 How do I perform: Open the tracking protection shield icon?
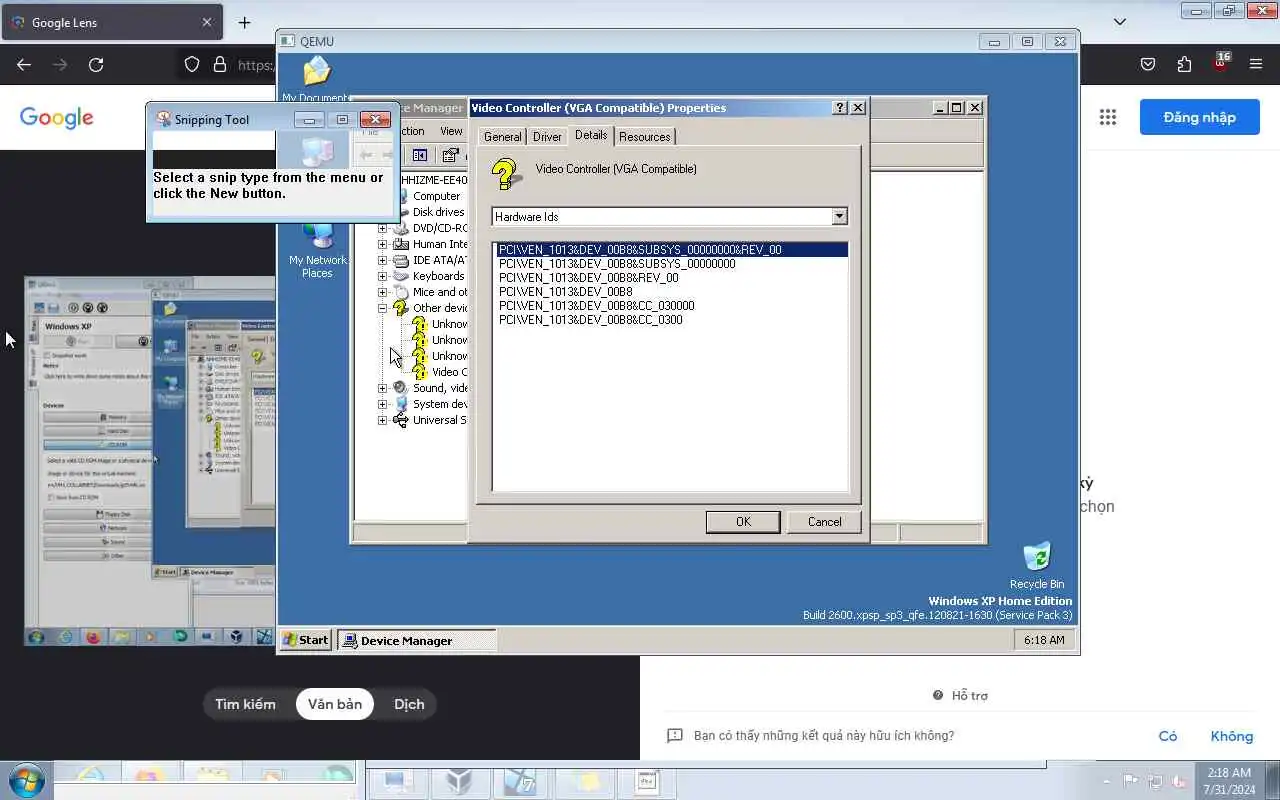pos(192,65)
